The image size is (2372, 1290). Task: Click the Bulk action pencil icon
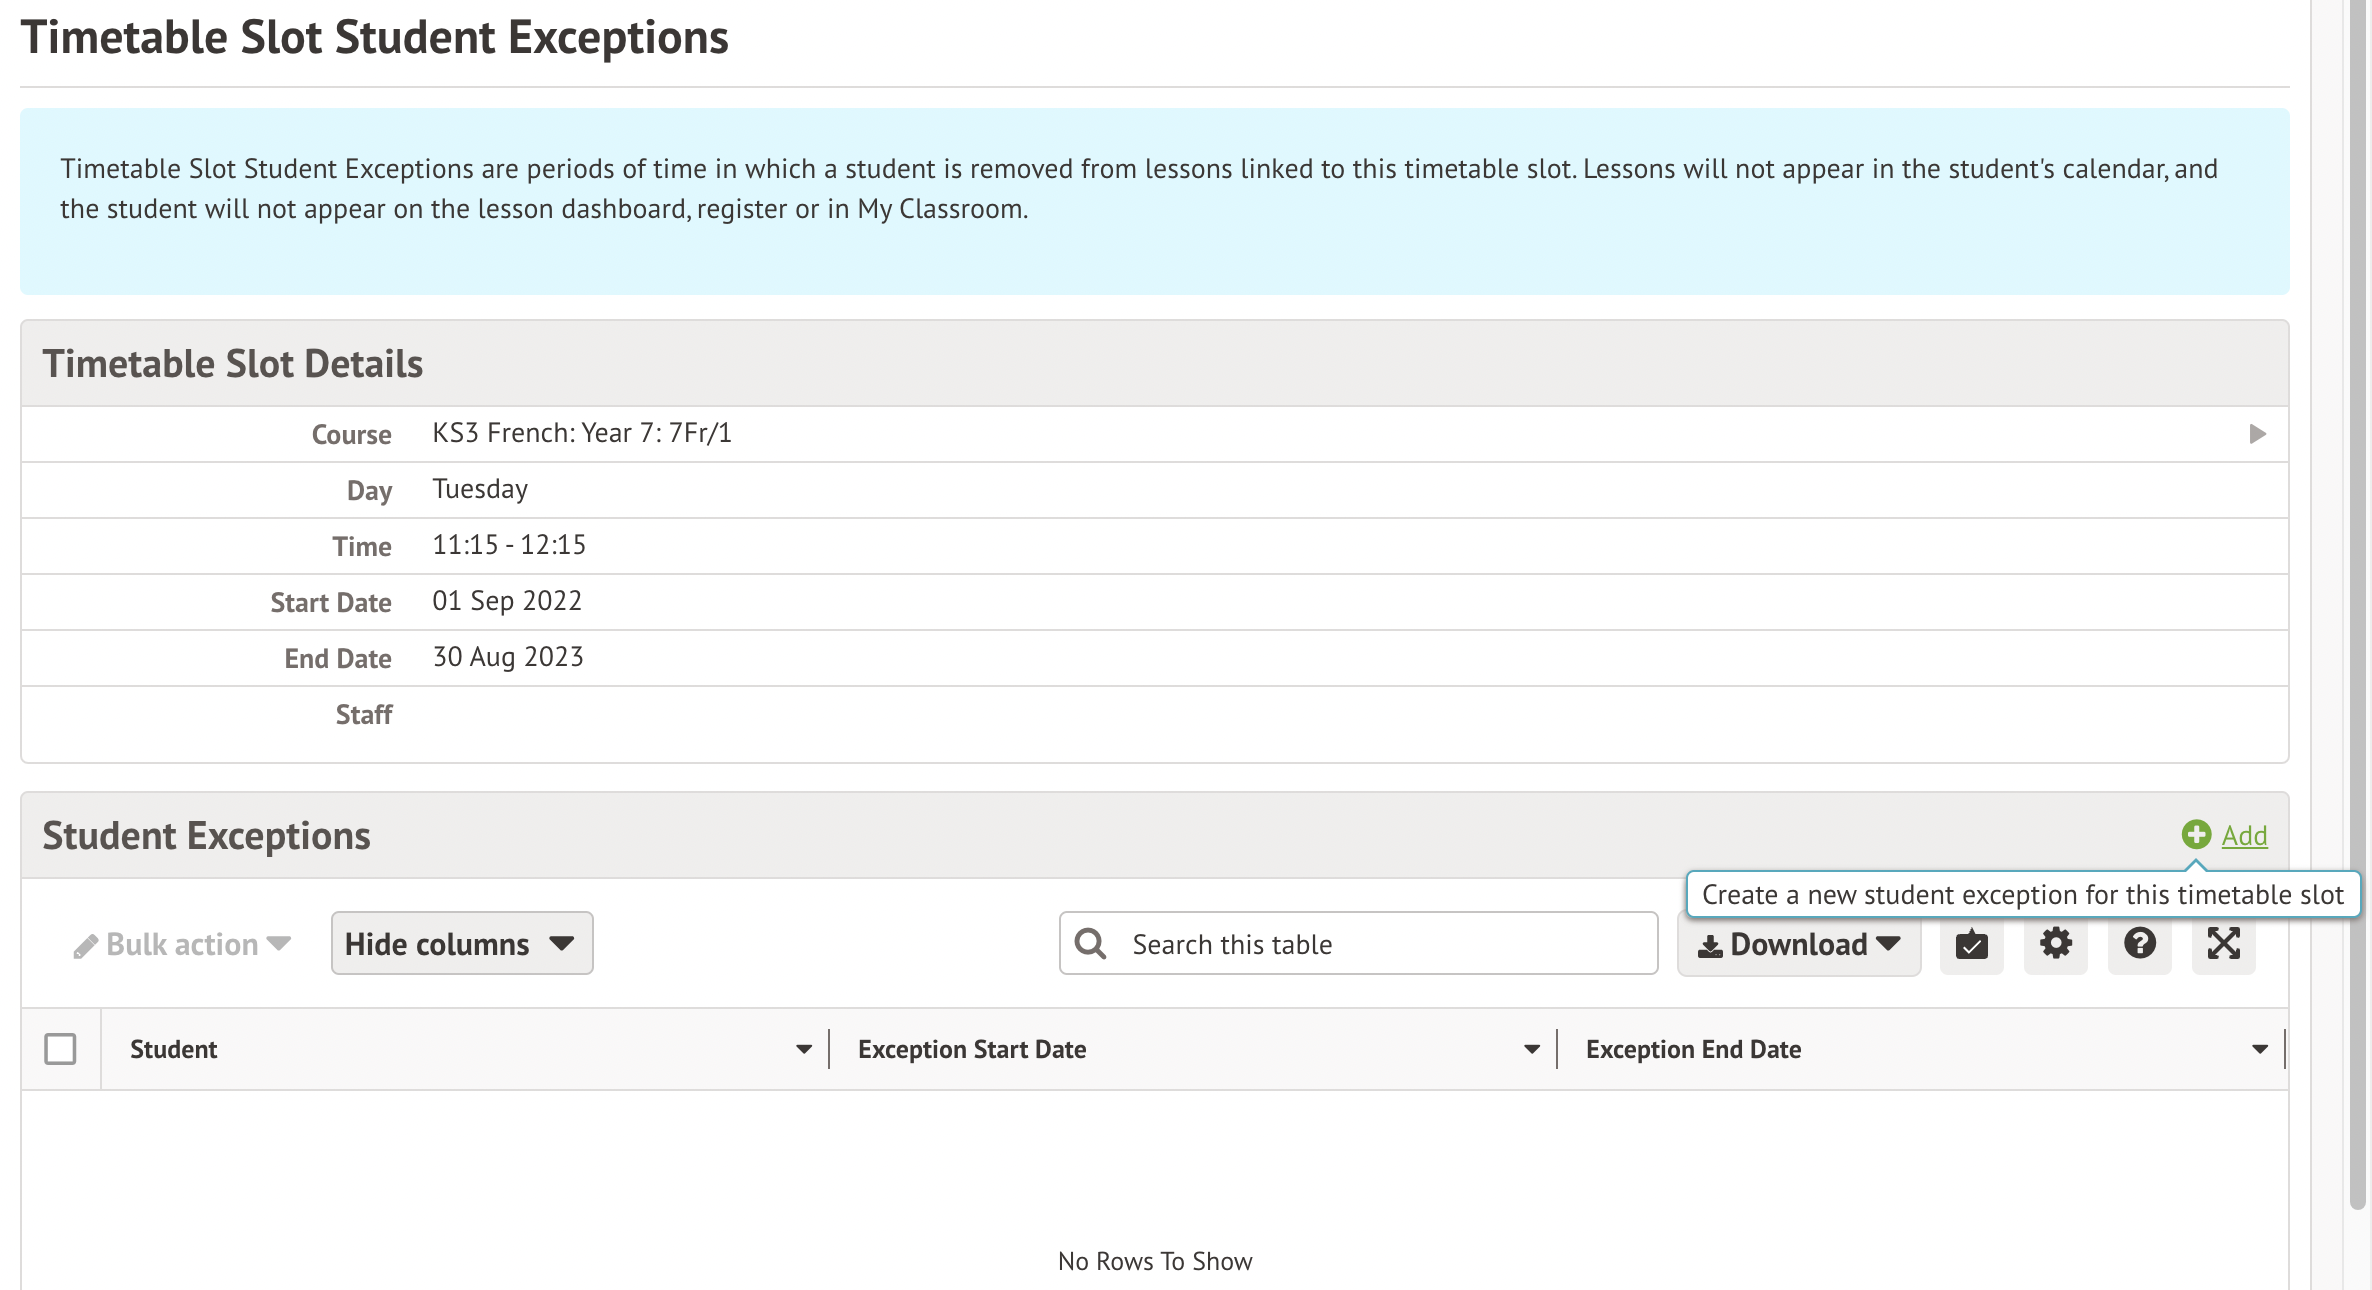tap(86, 946)
